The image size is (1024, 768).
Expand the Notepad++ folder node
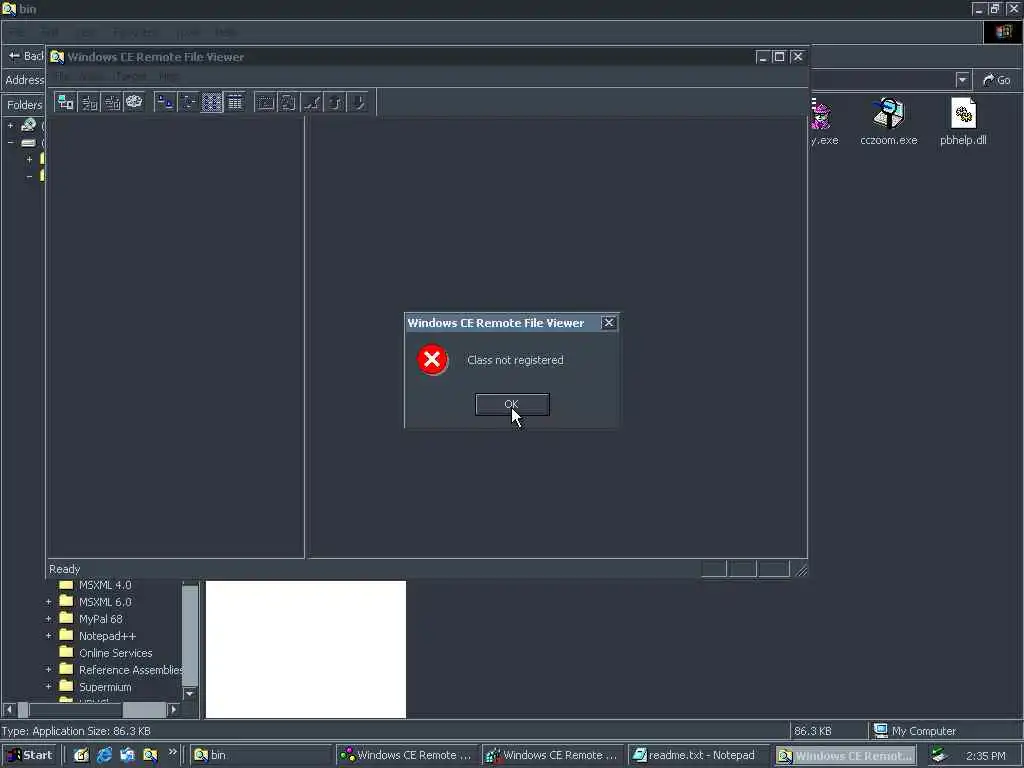coord(48,635)
